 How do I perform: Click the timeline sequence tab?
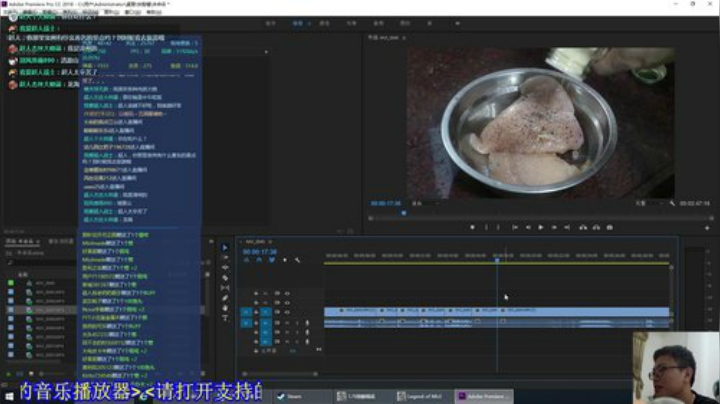(x=256, y=242)
